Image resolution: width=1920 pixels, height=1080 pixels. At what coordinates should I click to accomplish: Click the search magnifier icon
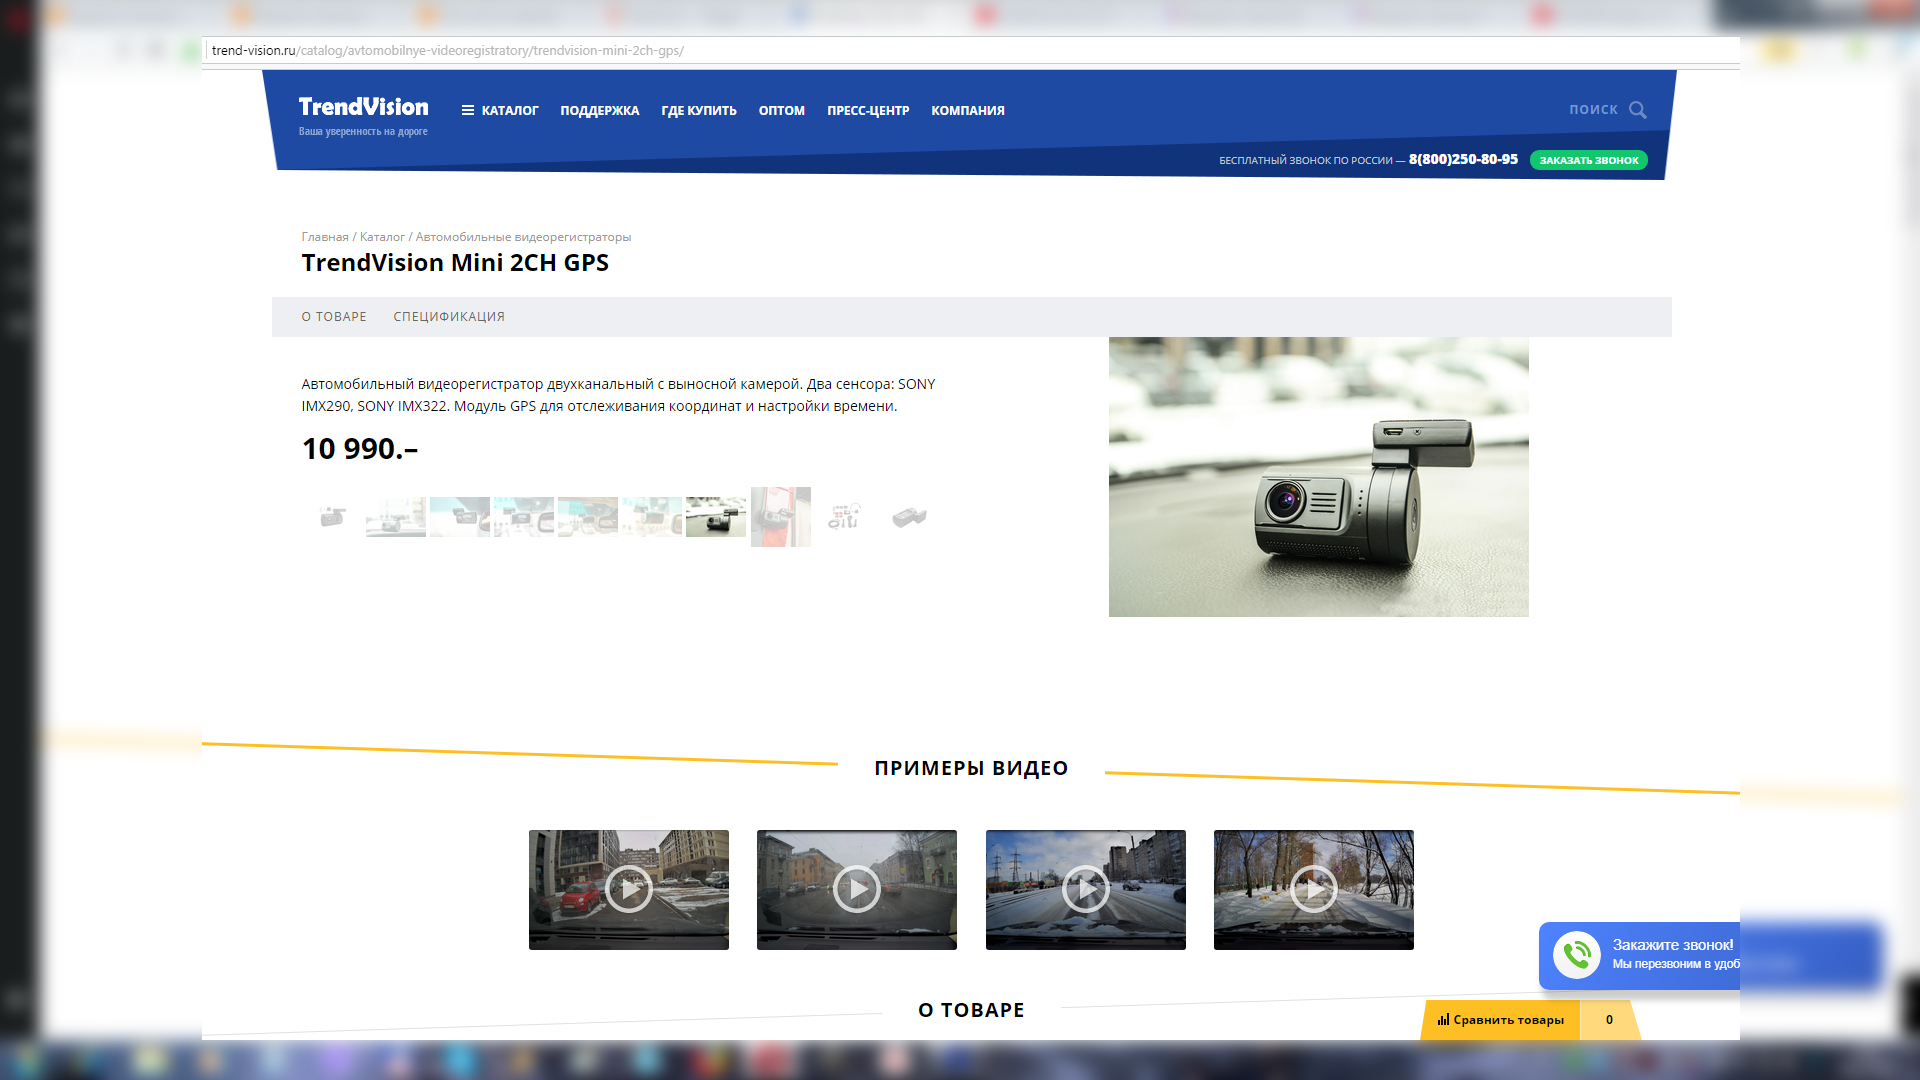[1637, 110]
